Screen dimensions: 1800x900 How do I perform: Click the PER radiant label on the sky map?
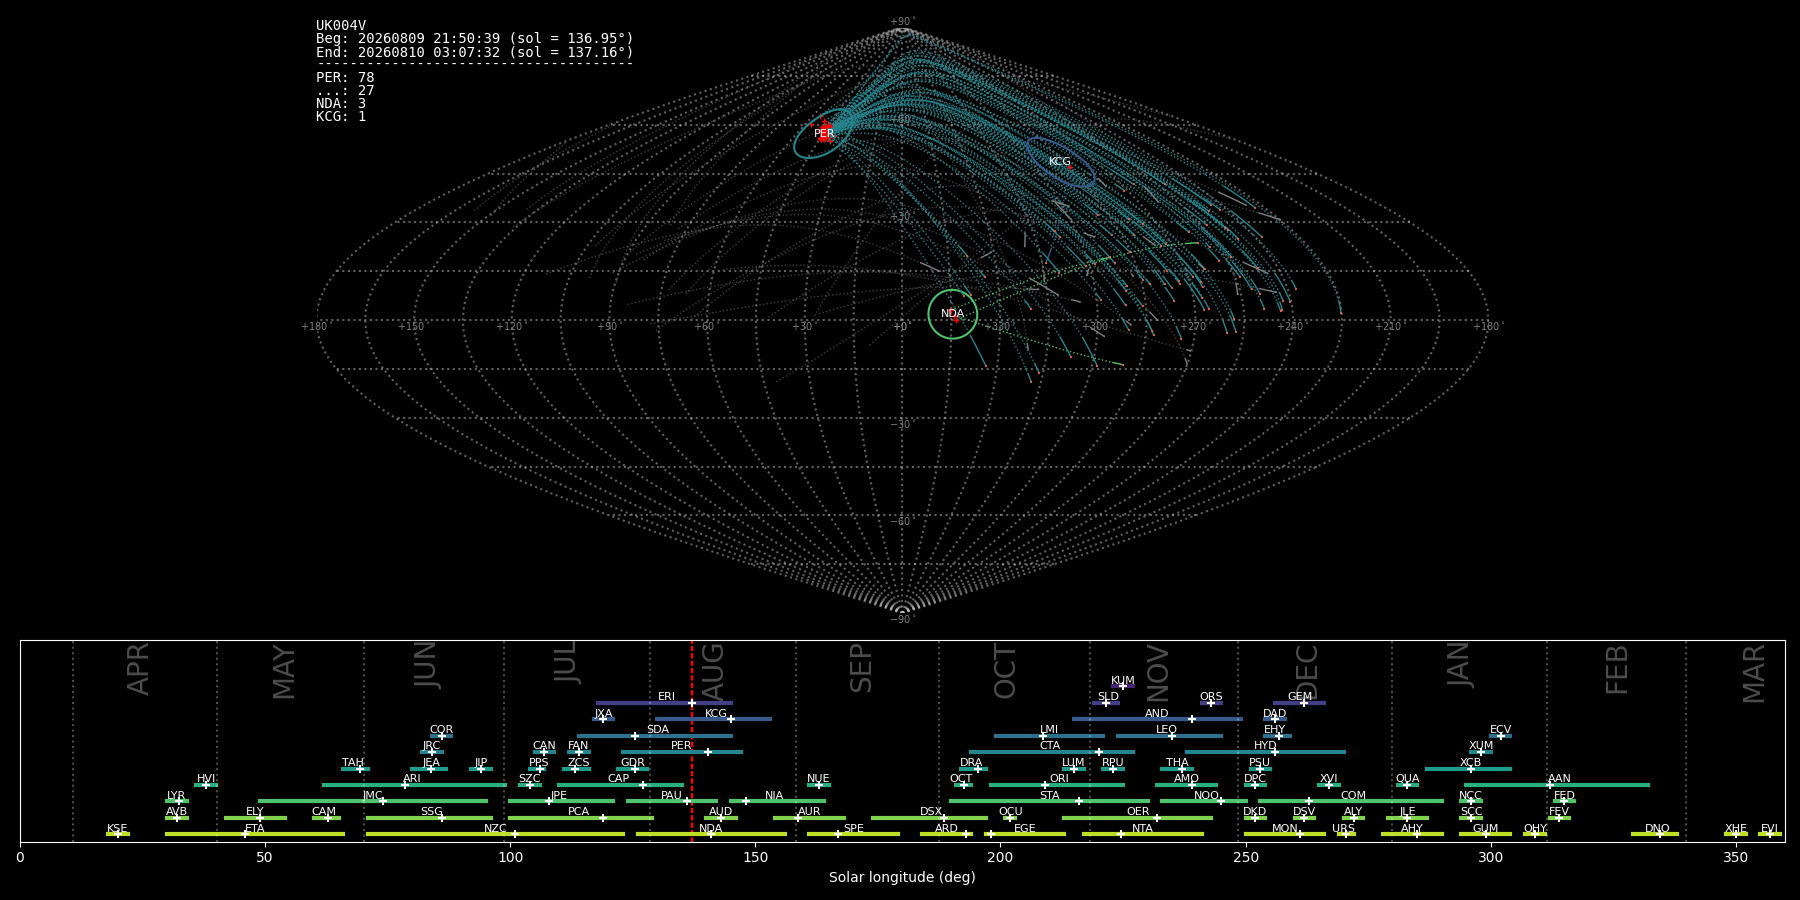(x=824, y=133)
